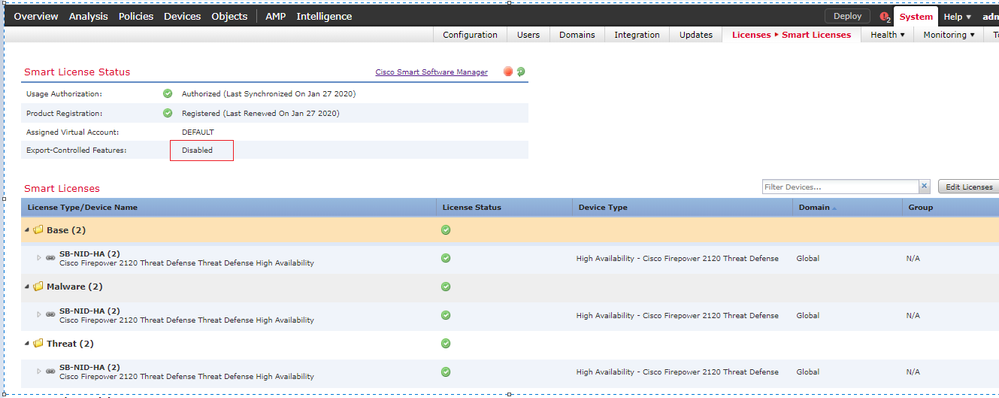Open the AMP menu

point(275,17)
